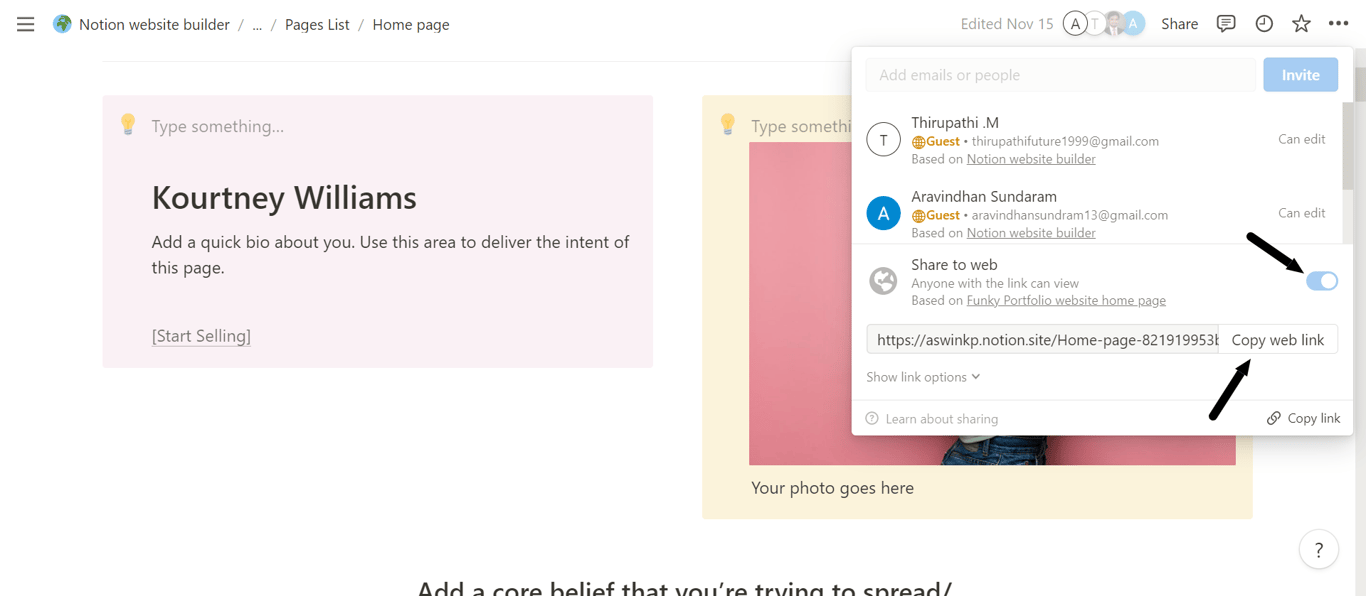Viewport: 1366px width, 596px height.
Task: Open Notion website builder link under Aravindhan
Action: pyautogui.click(x=1031, y=233)
